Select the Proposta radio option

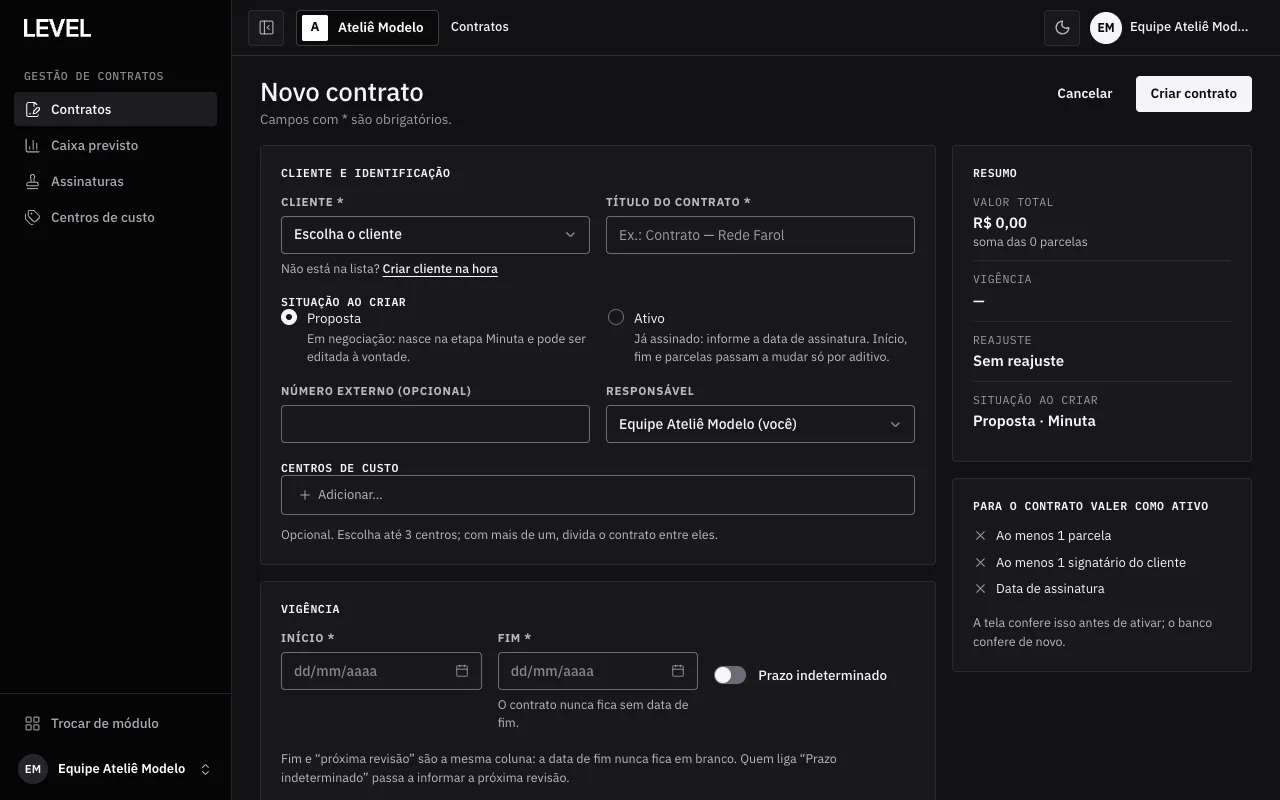(289, 317)
